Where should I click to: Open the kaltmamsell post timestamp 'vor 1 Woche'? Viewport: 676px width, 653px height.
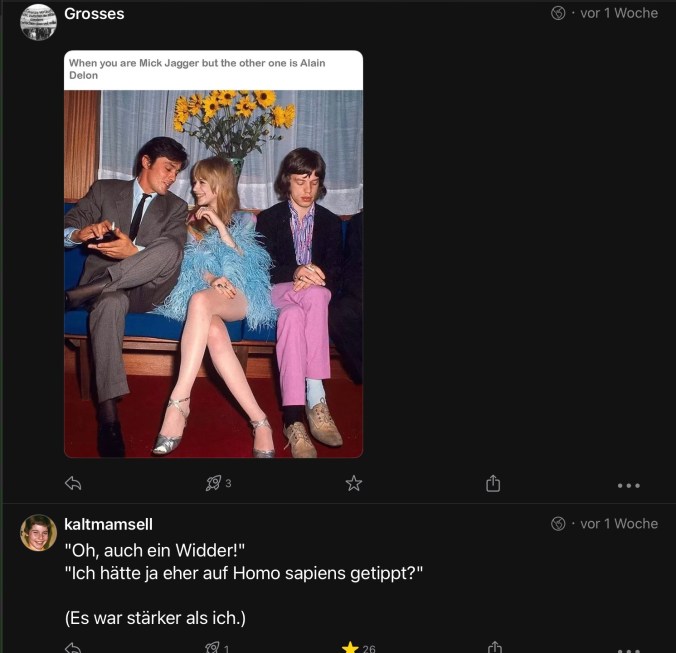(x=619, y=524)
